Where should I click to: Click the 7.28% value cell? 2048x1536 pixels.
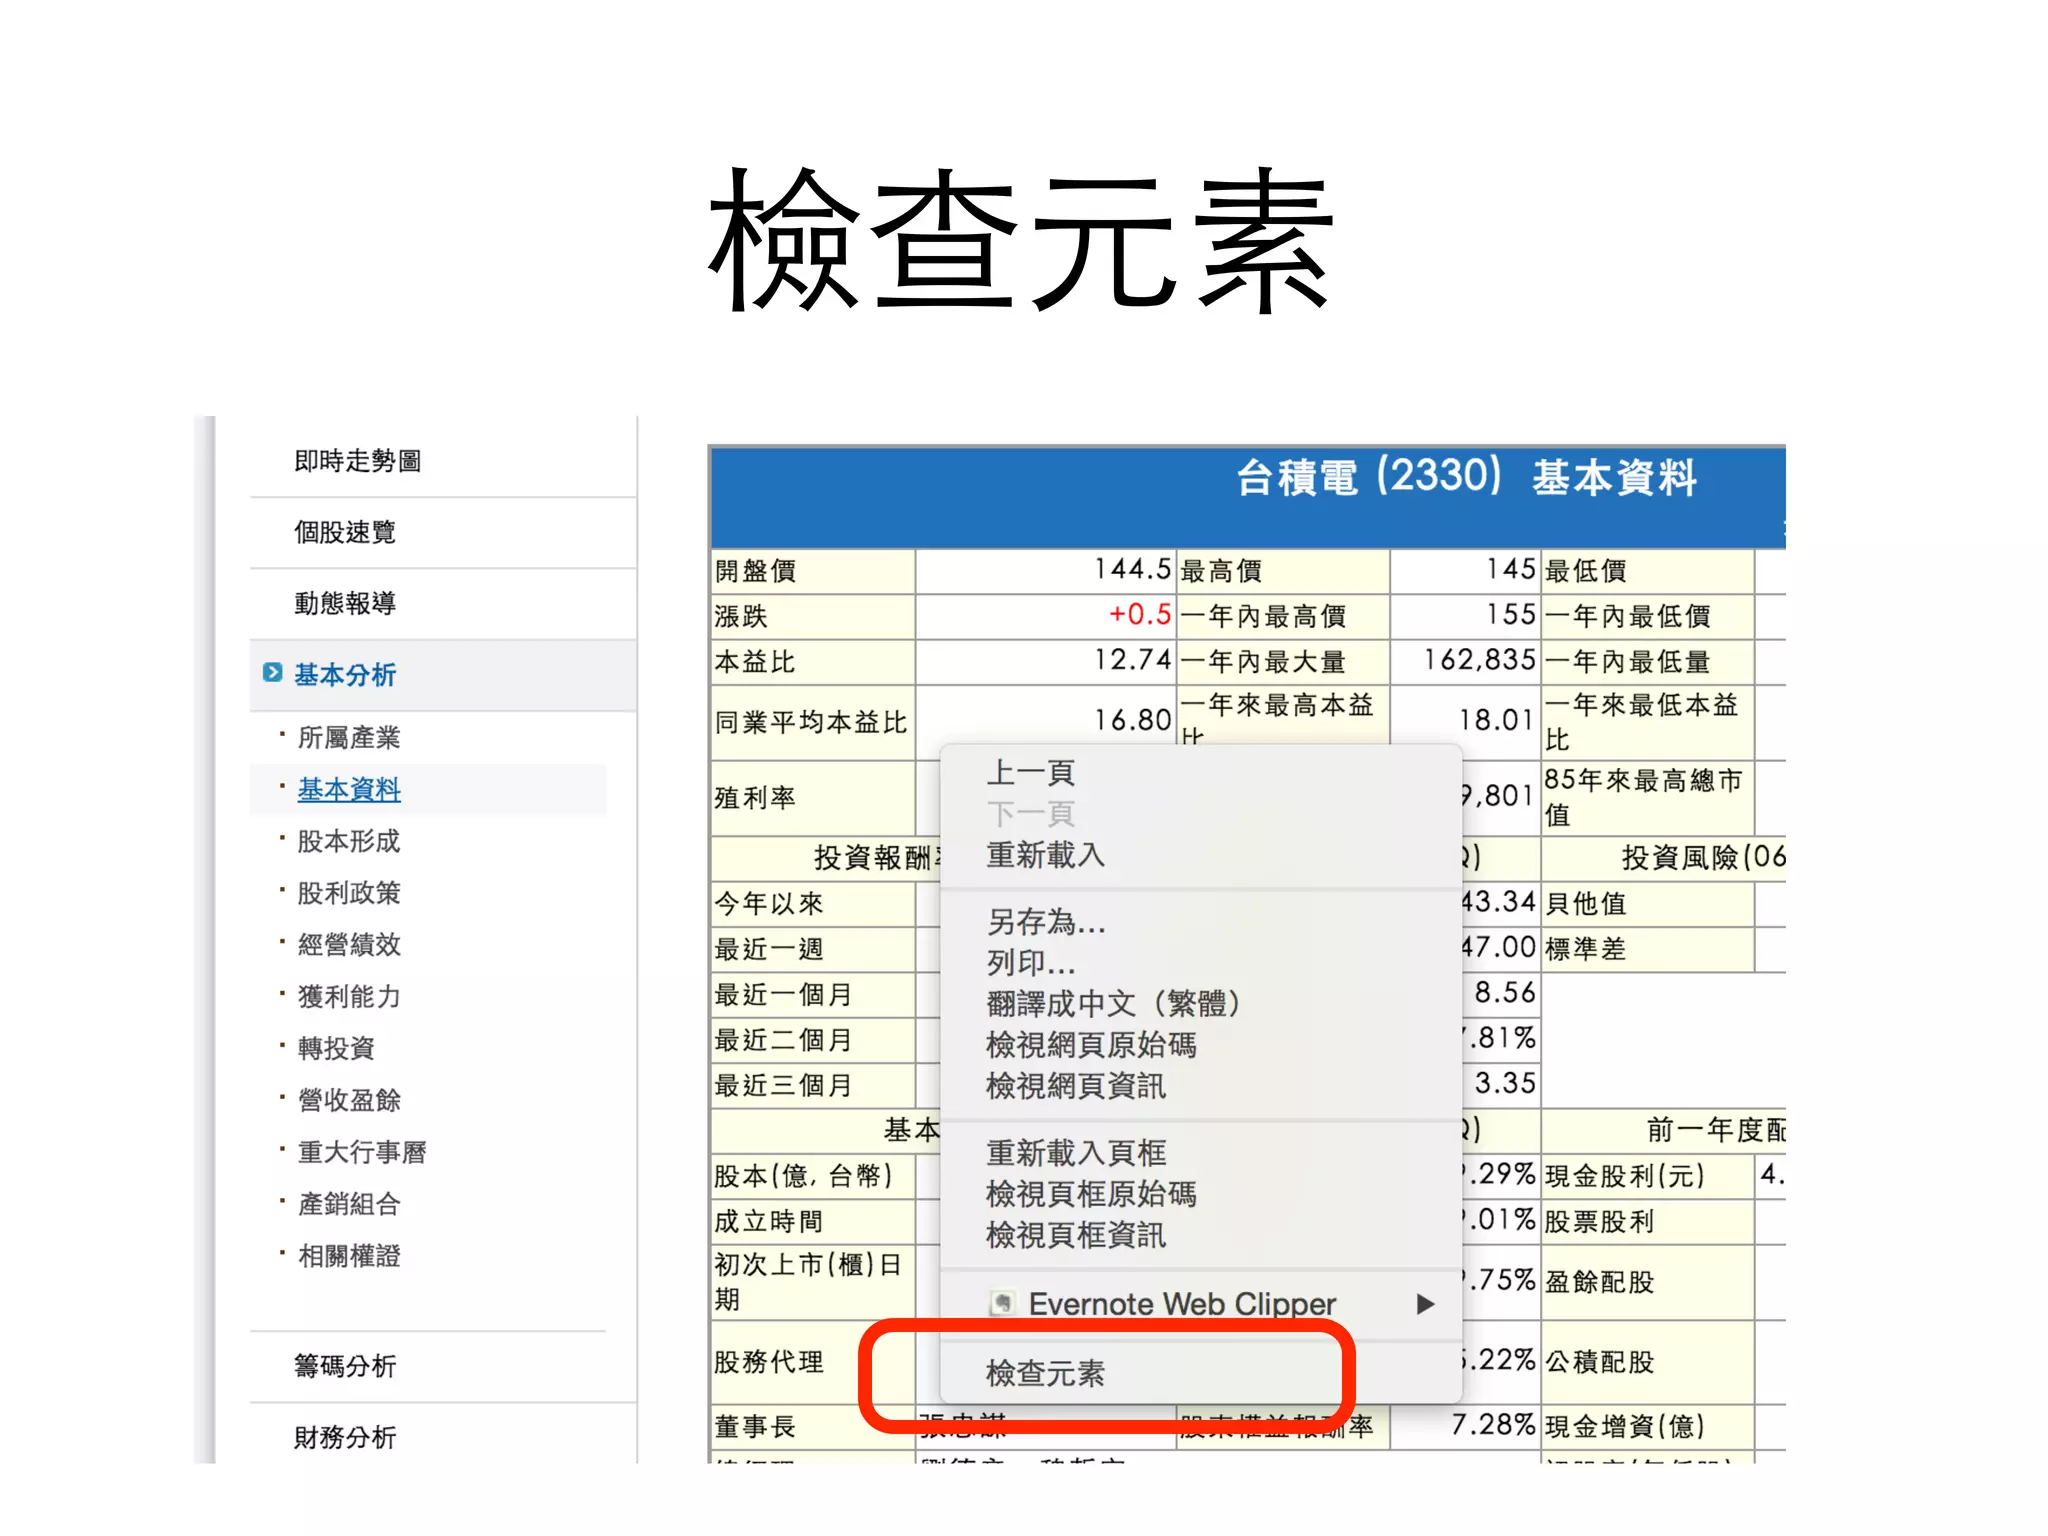[x=1493, y=1425]
